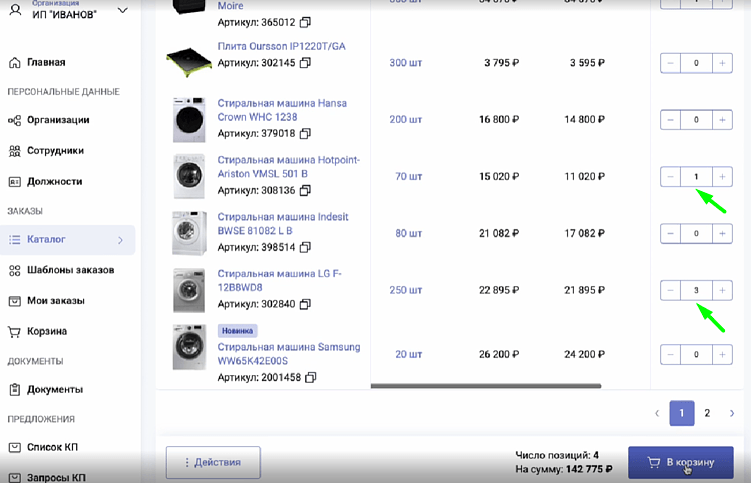Increase quantity for Плита Oursson IP1220T/GA

pyautogui.click(x=722, y=63)
